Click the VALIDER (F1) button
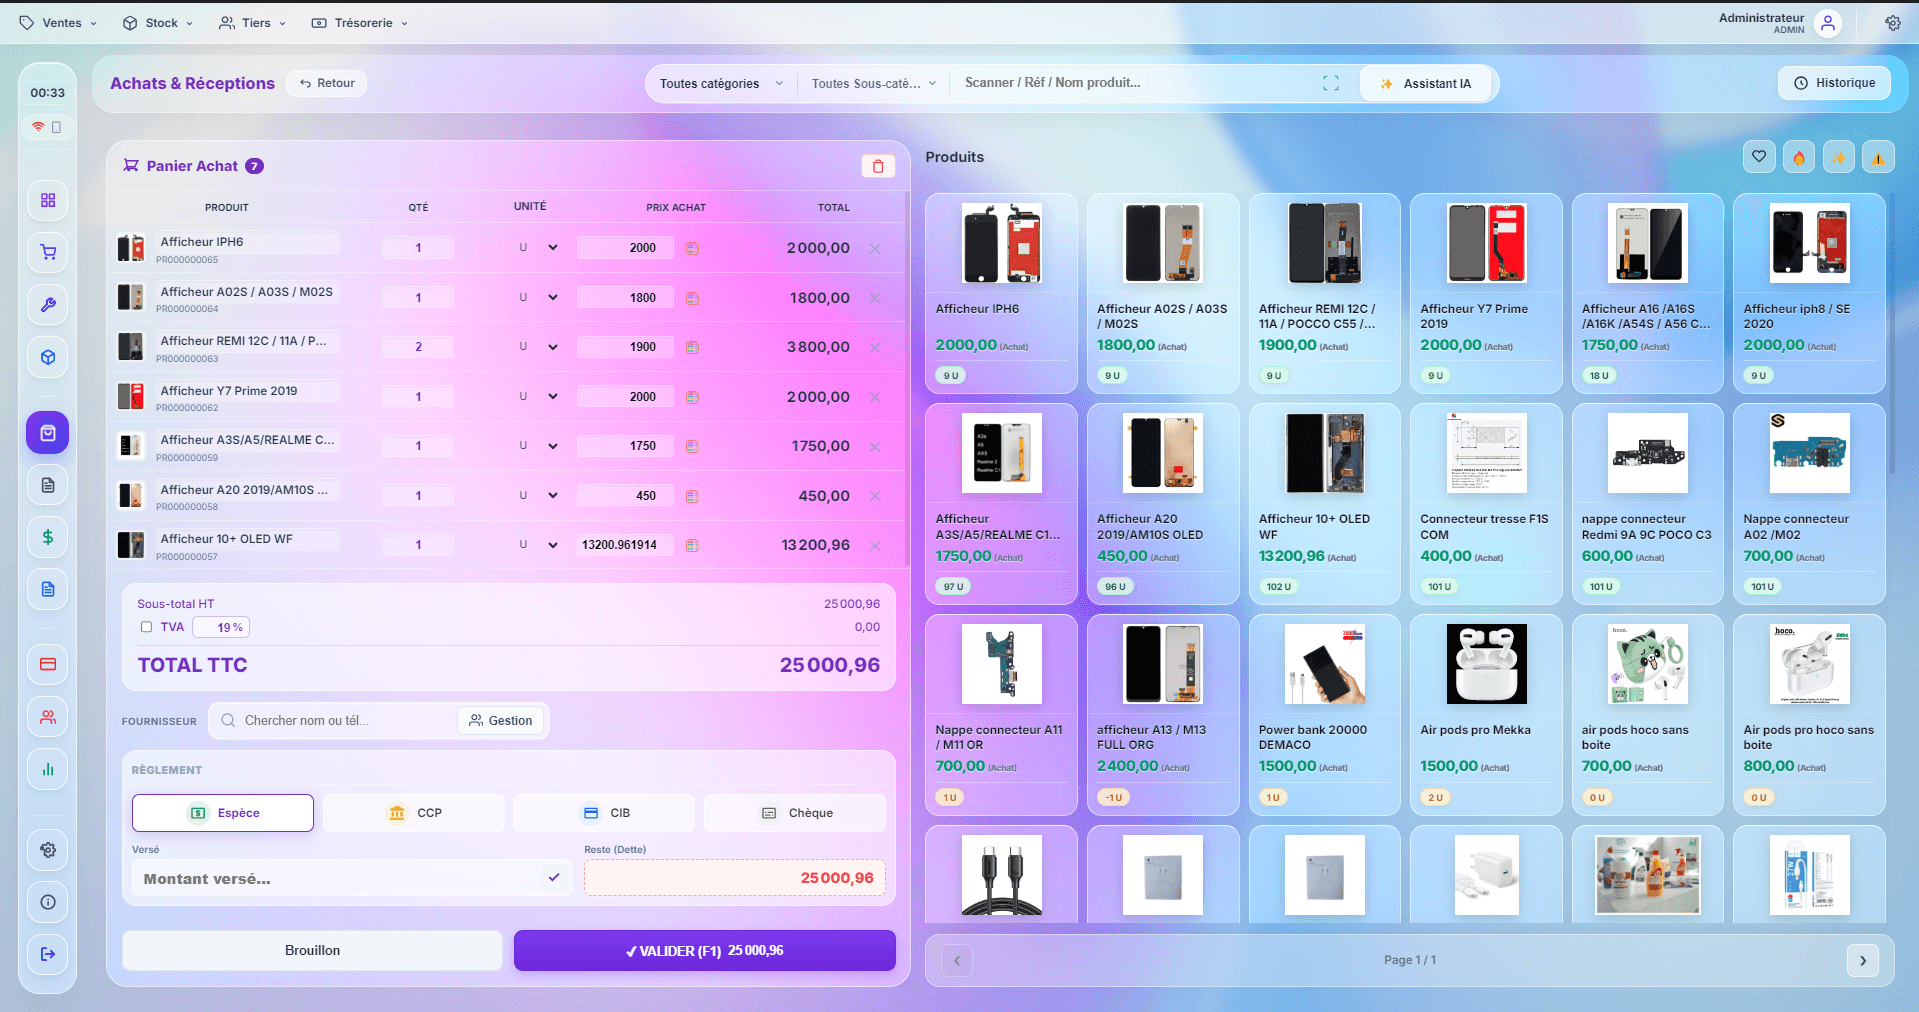The width and height of the screenshot is (1919, 1012). 703,950
